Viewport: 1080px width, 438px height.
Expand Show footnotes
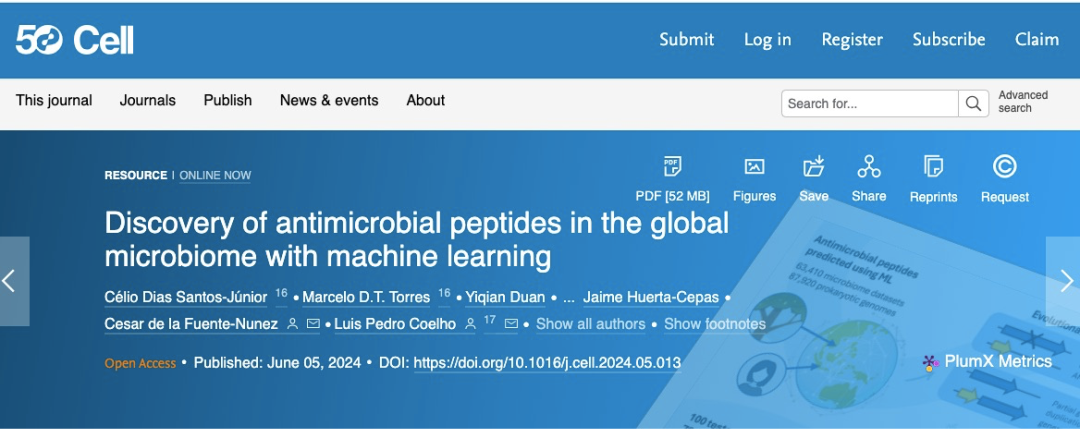coord(714,324)
